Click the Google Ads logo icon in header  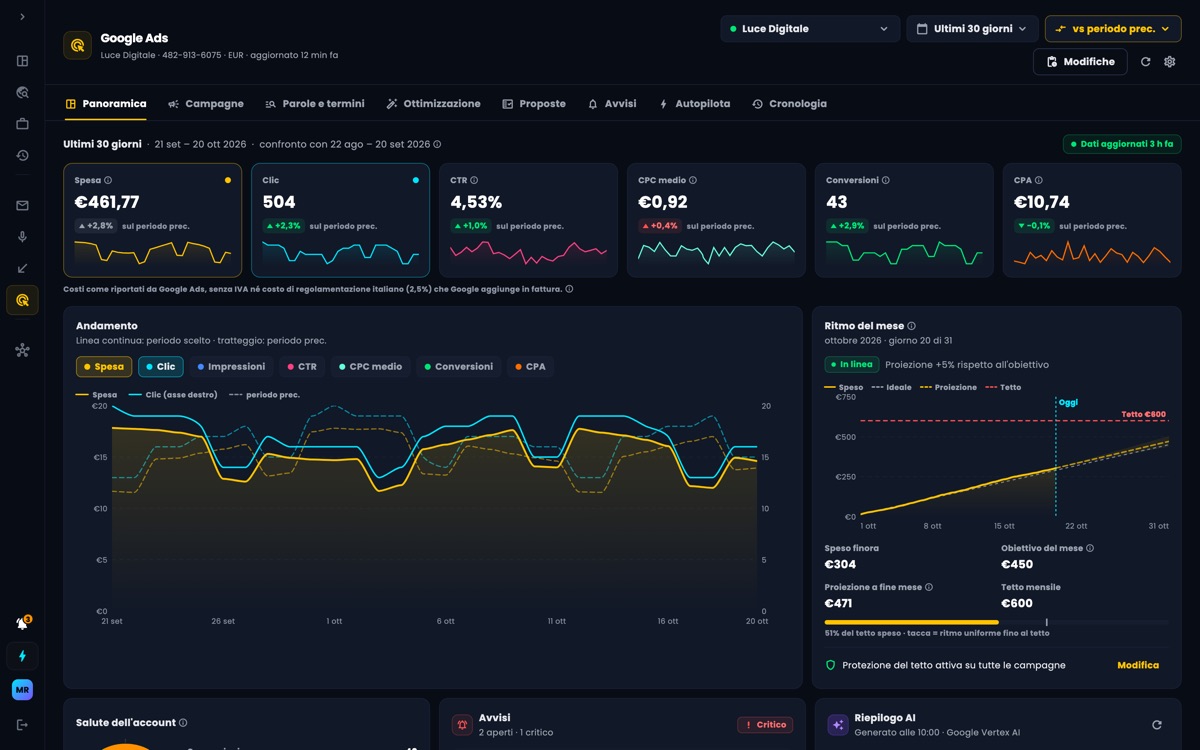[78, 45]
